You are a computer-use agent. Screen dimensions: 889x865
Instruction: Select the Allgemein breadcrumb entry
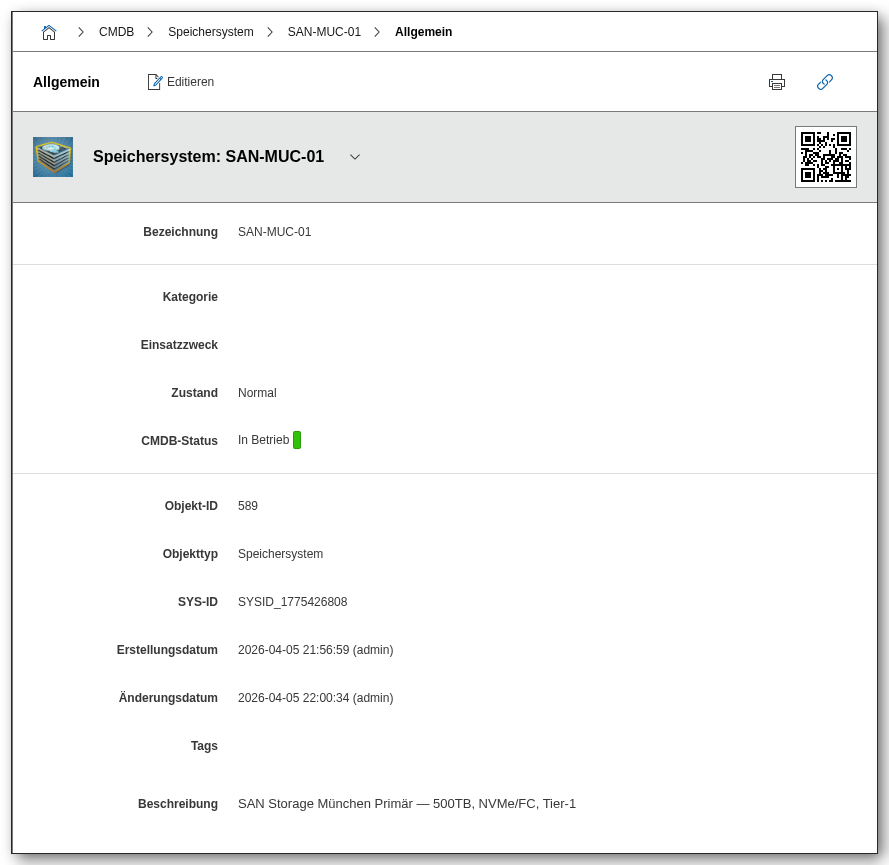click(423, 32)
